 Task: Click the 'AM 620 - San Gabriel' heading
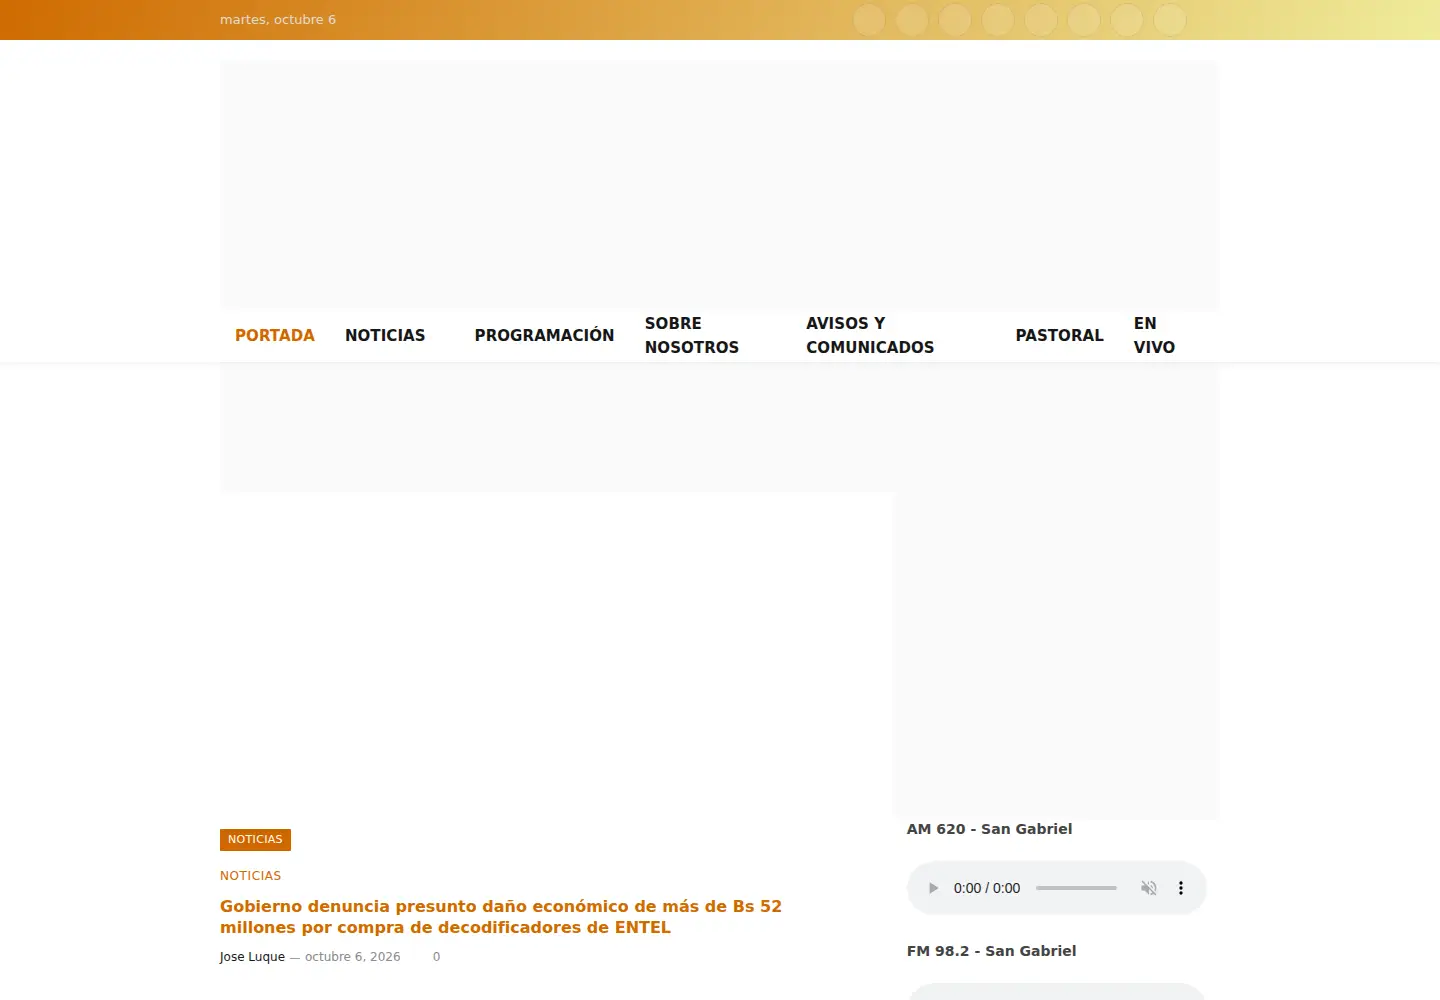coord(989,829)
